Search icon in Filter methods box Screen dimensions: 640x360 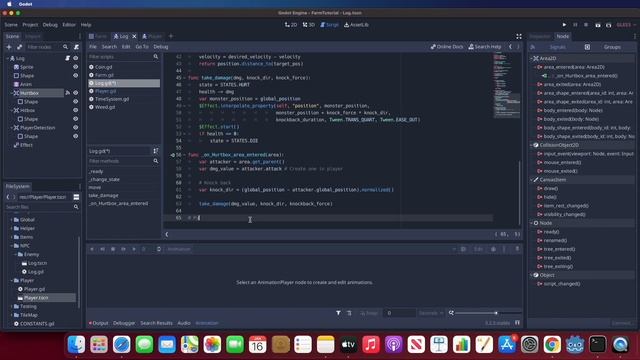(x=156, y=161)
